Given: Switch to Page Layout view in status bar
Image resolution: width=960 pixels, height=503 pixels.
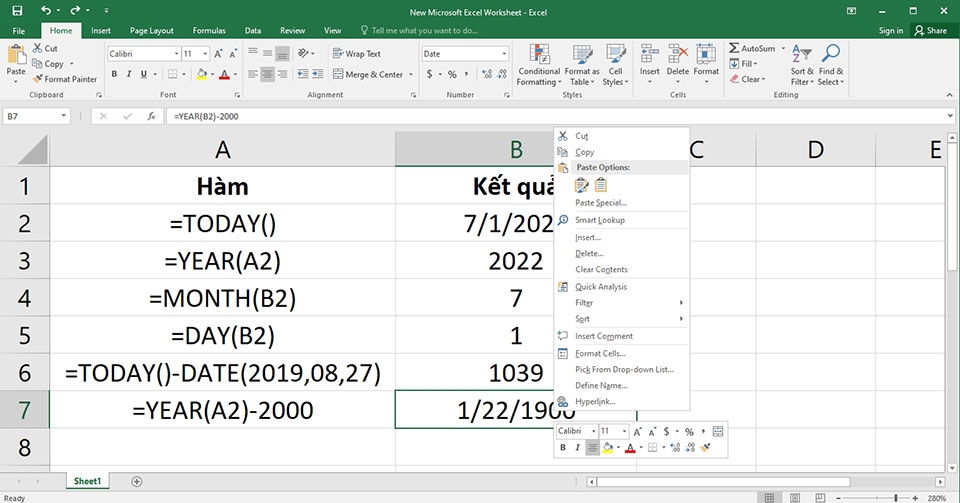Looking at the screenshot, I should 794,498.
